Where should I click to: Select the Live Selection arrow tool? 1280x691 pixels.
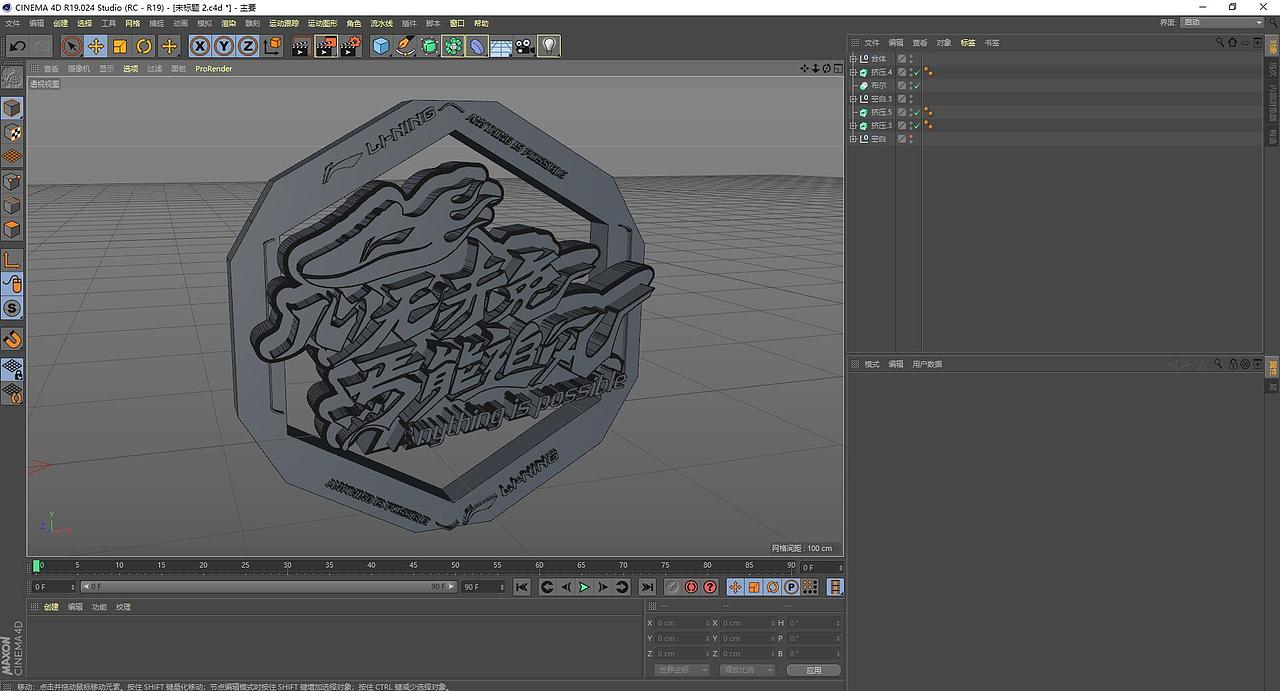click(71, 46)
